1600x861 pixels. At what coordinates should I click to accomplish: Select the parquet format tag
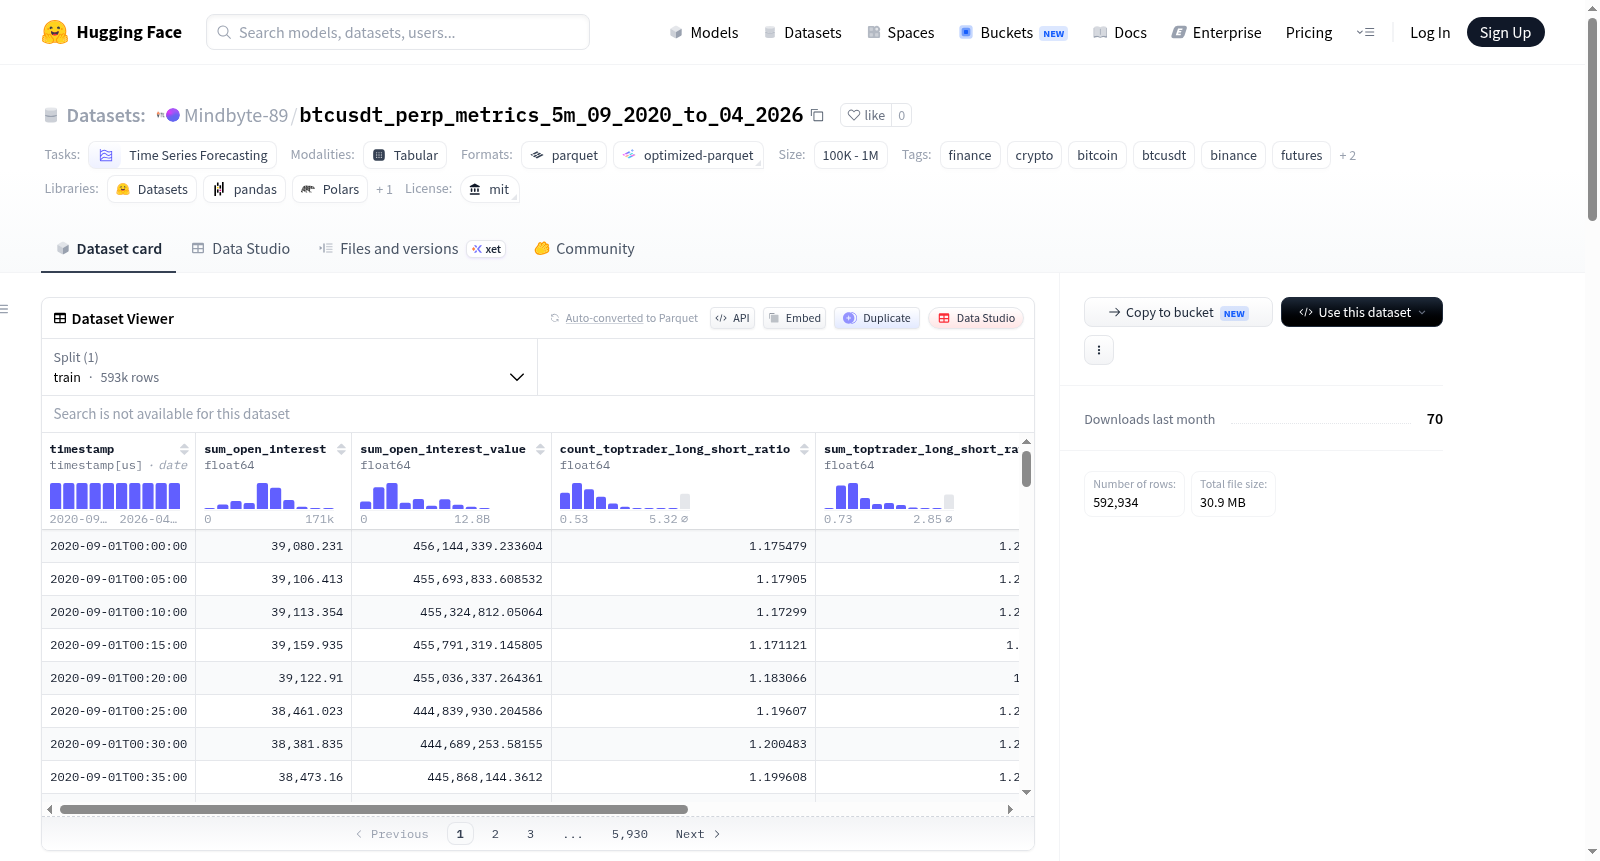(564, 155)
